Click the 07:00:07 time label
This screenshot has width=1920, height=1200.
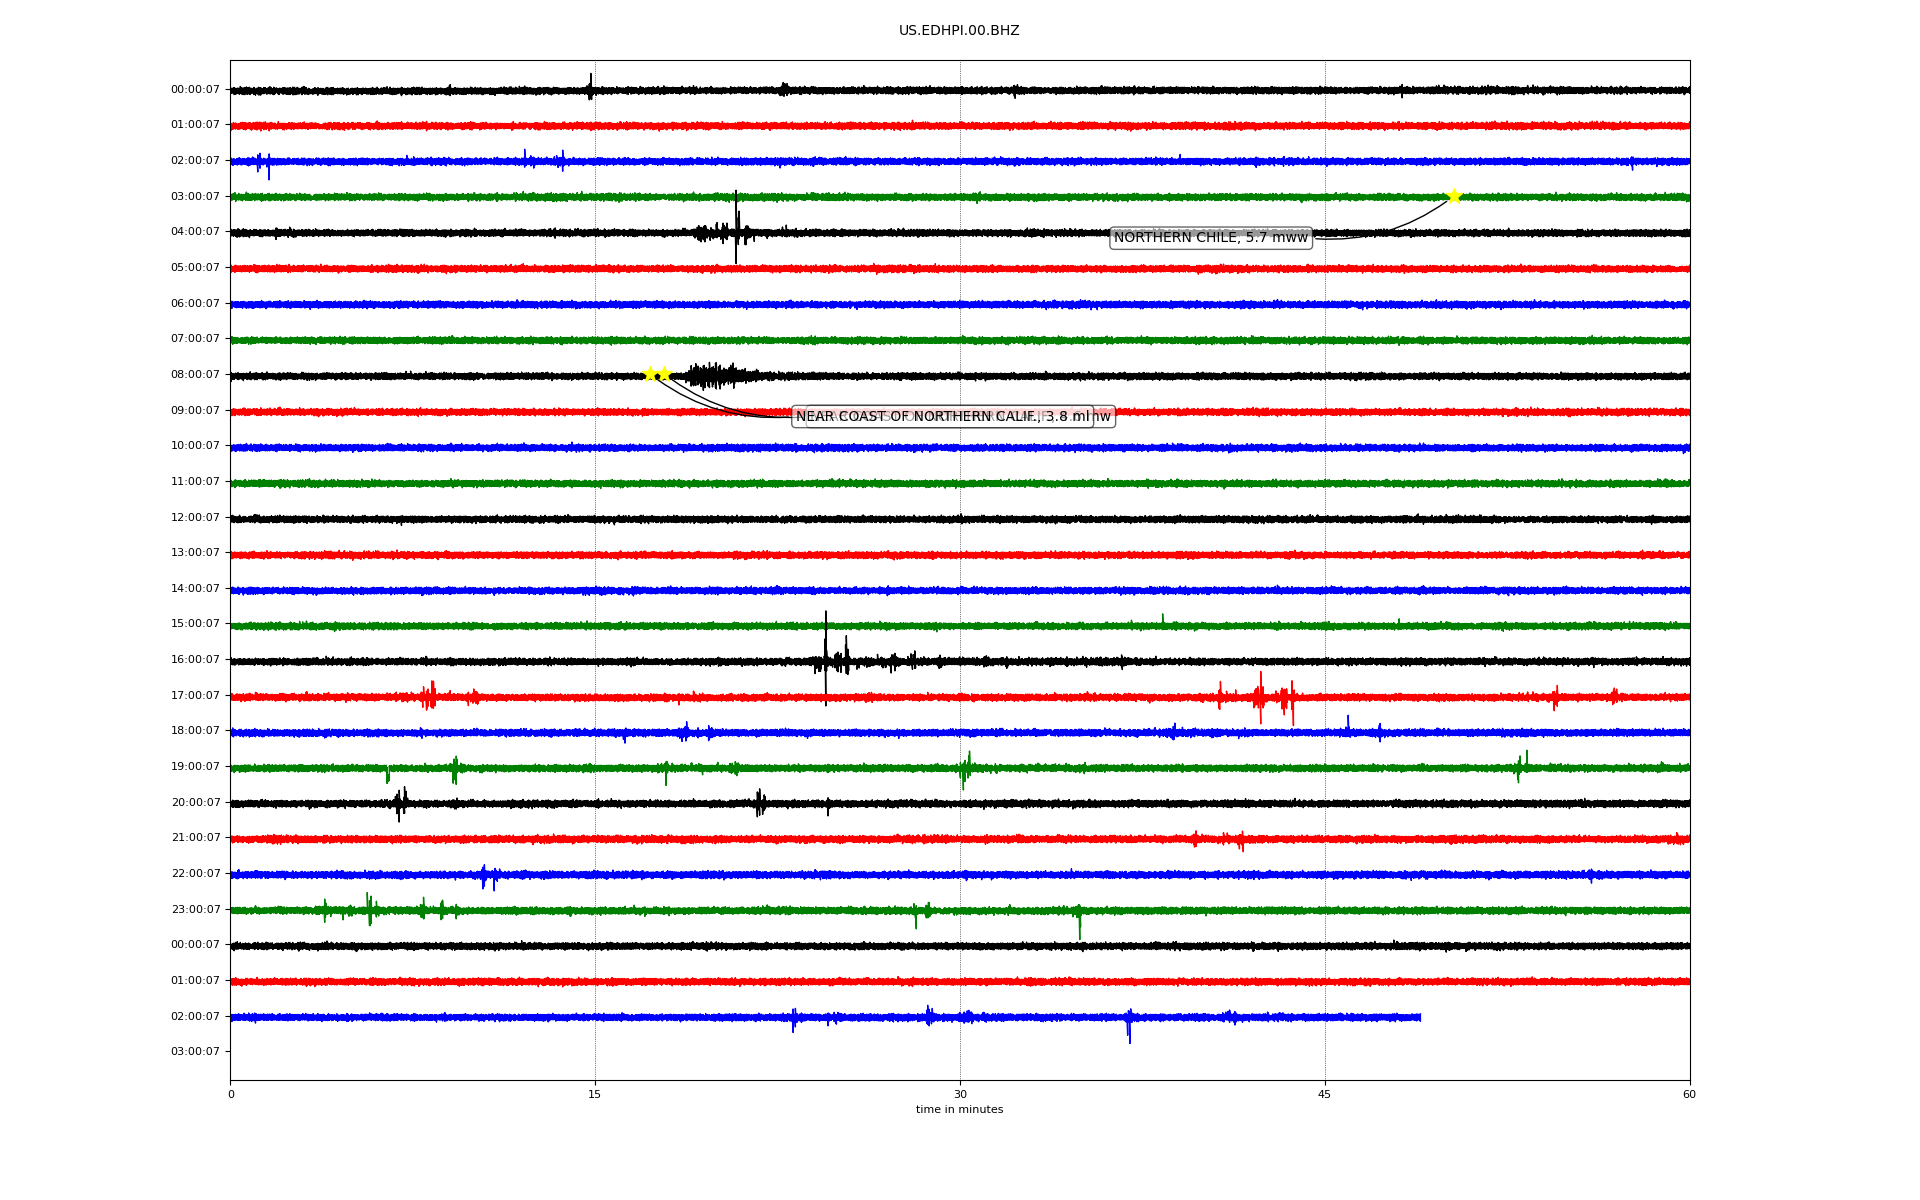click(x=195, y=339)
